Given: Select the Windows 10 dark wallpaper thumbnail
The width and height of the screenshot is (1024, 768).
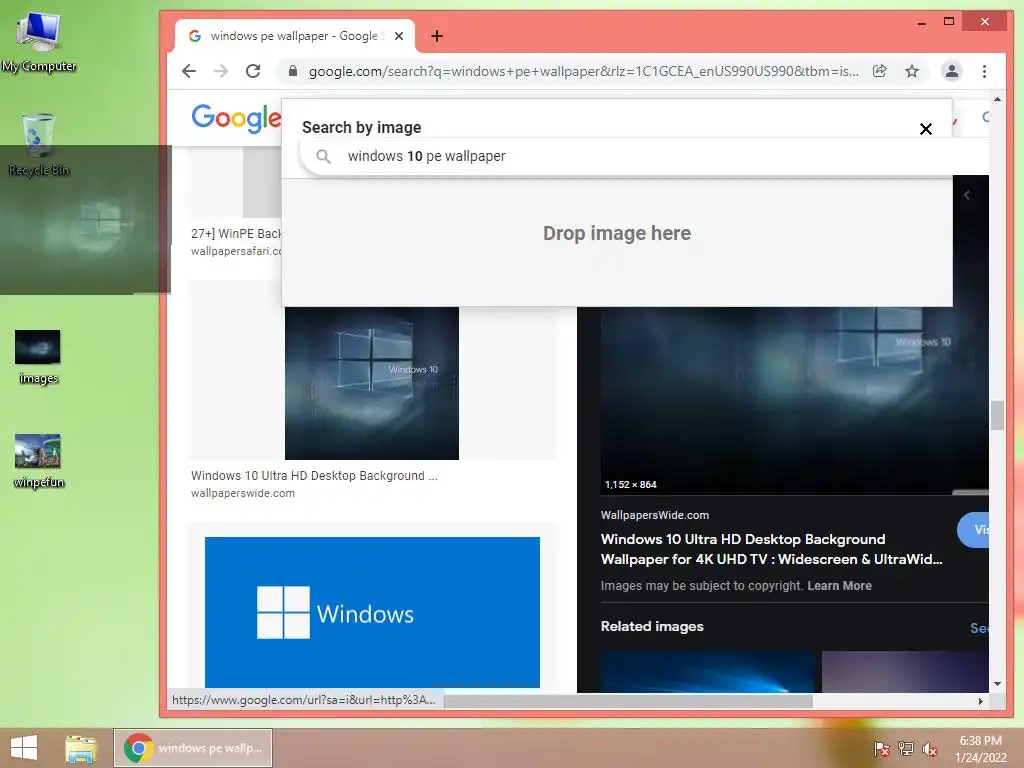Looking at the screenshot, I should point(372,383).
